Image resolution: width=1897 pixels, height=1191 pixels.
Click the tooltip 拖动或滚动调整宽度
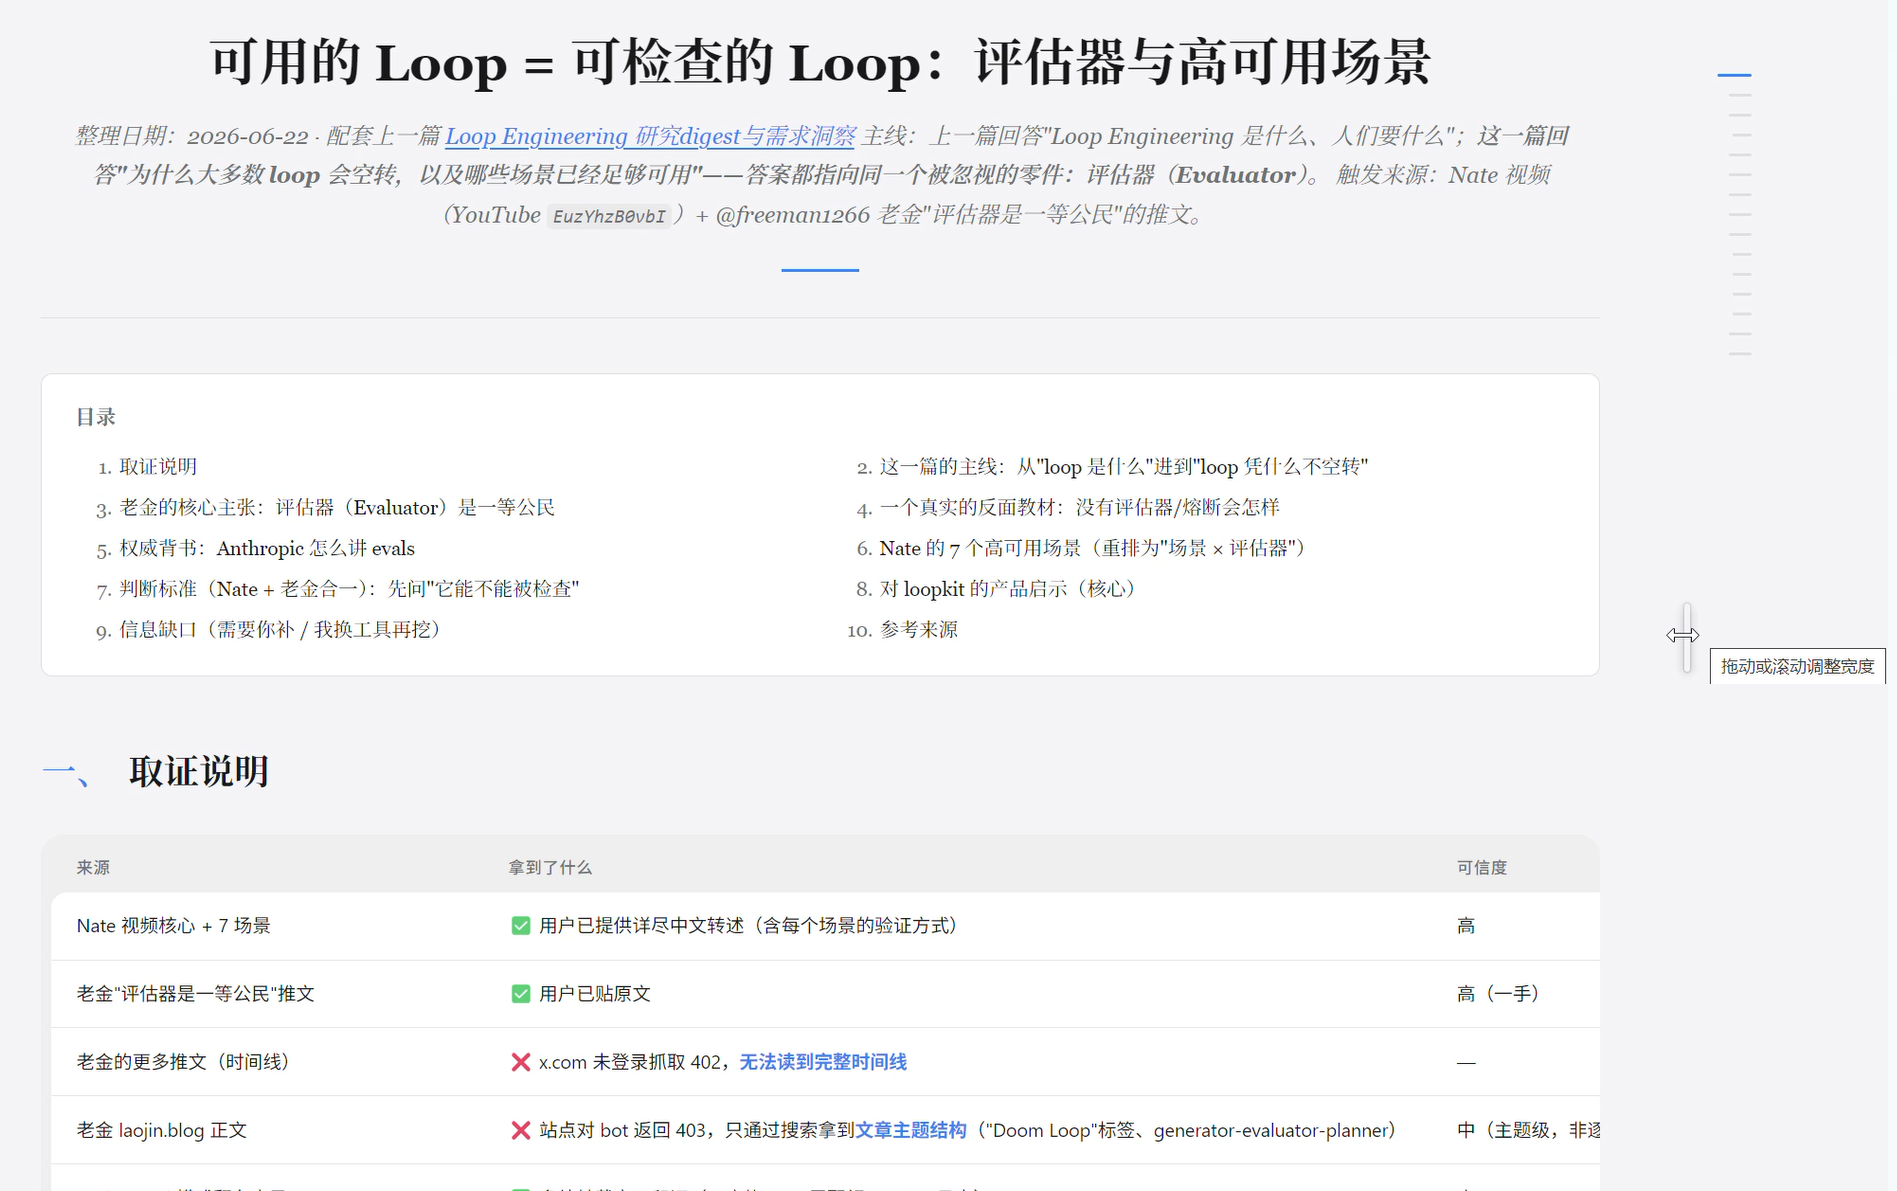(1797, 667)
